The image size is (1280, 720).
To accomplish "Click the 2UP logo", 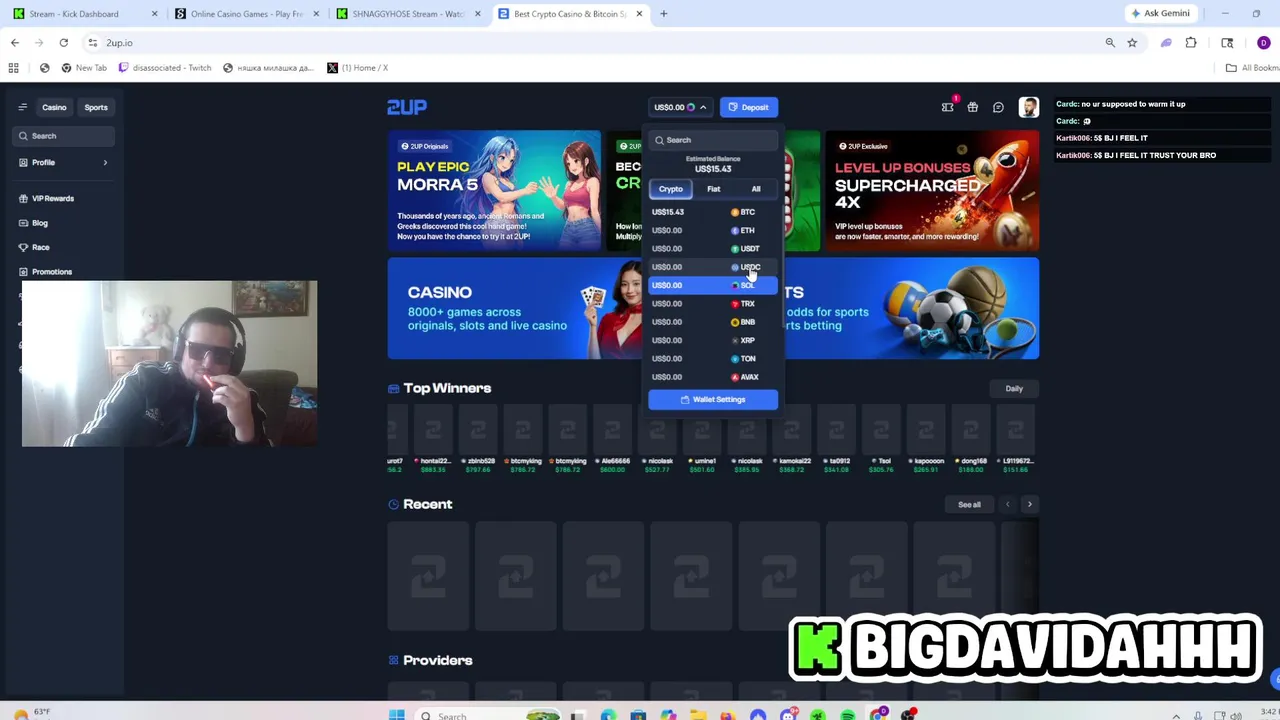I will click(407, 107).
